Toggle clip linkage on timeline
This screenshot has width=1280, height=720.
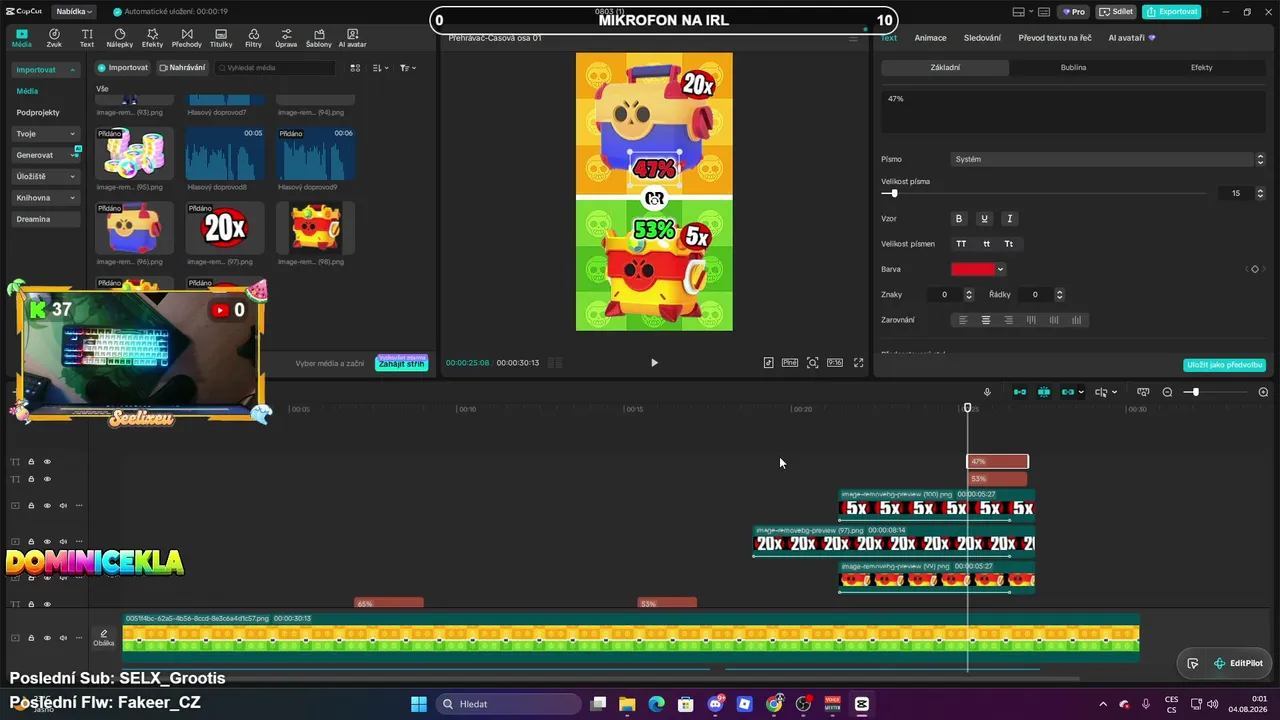[1068, 392]
